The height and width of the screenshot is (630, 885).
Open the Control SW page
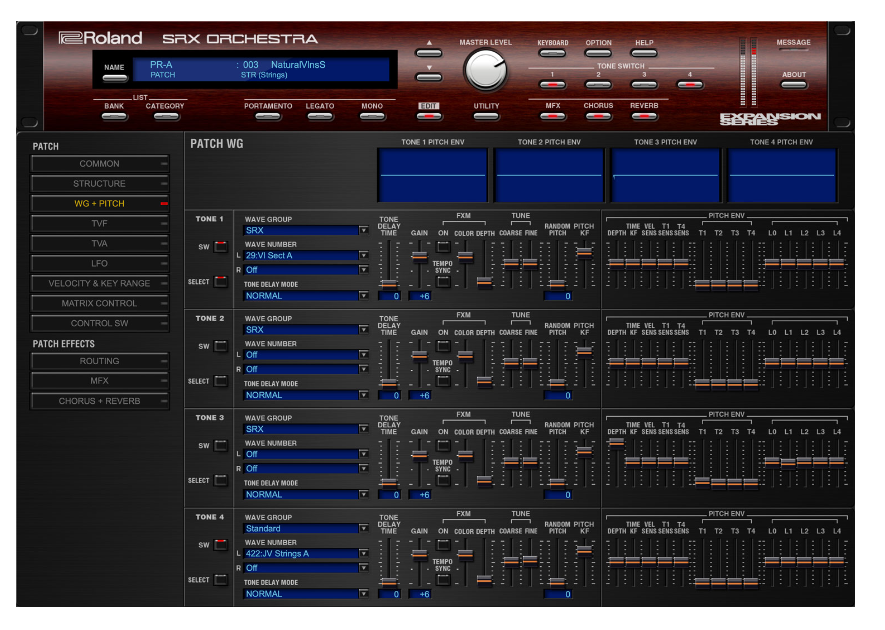(x=100, y=323)
